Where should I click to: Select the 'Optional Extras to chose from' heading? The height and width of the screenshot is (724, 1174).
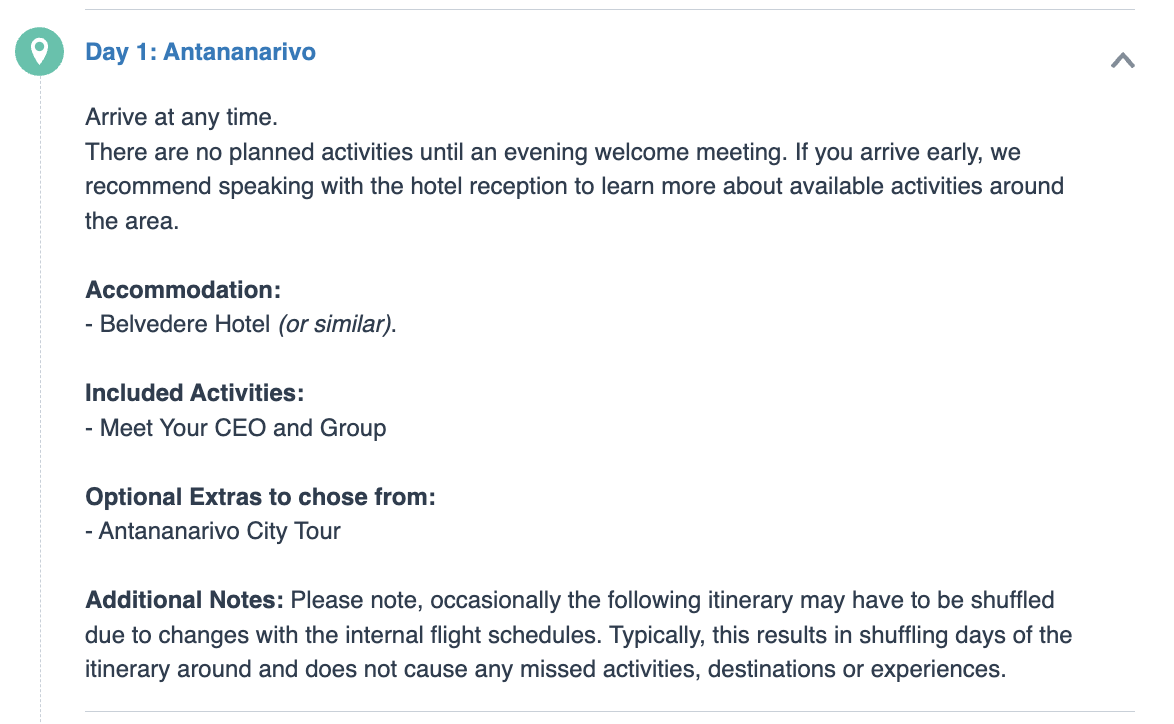(260, 497)
